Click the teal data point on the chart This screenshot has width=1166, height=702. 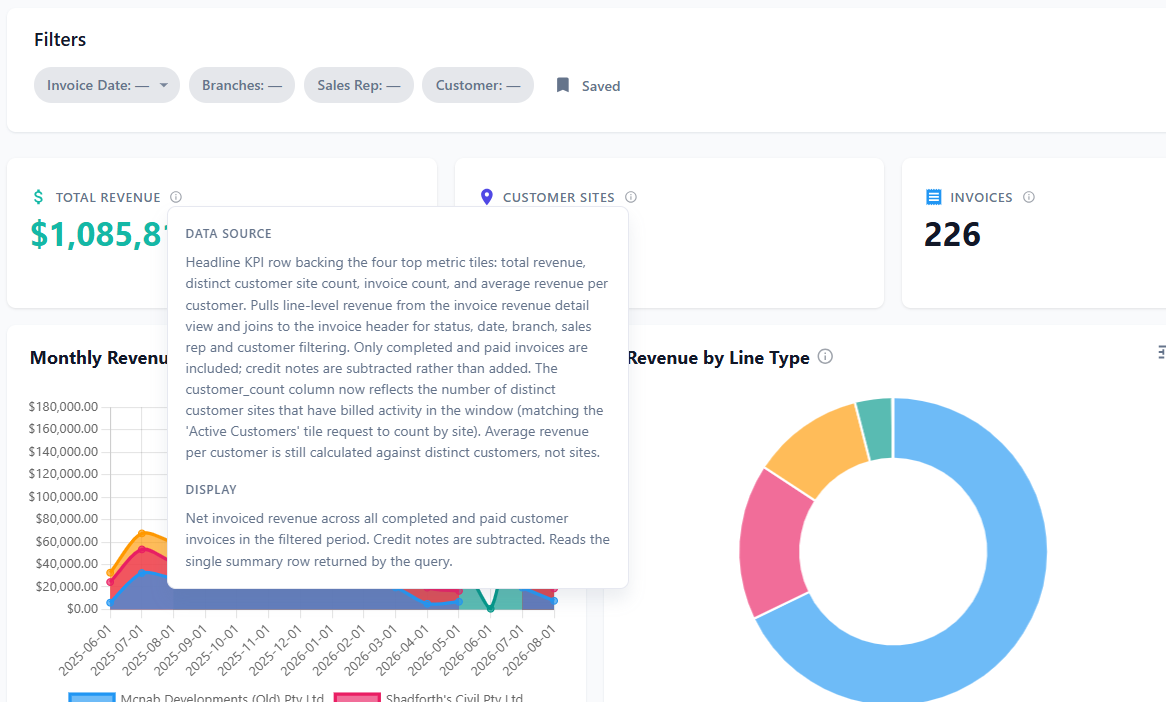tap(491, 608)
